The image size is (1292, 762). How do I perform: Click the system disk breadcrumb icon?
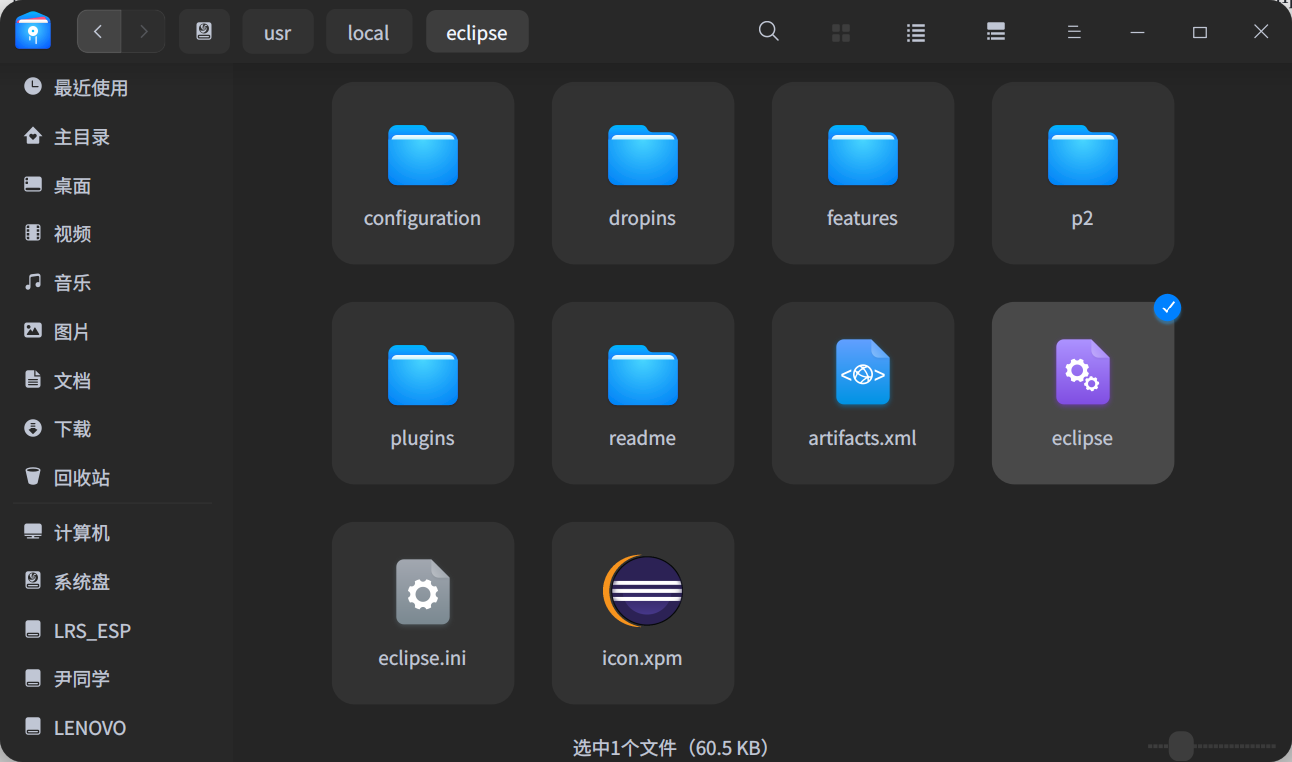[204, 31]
